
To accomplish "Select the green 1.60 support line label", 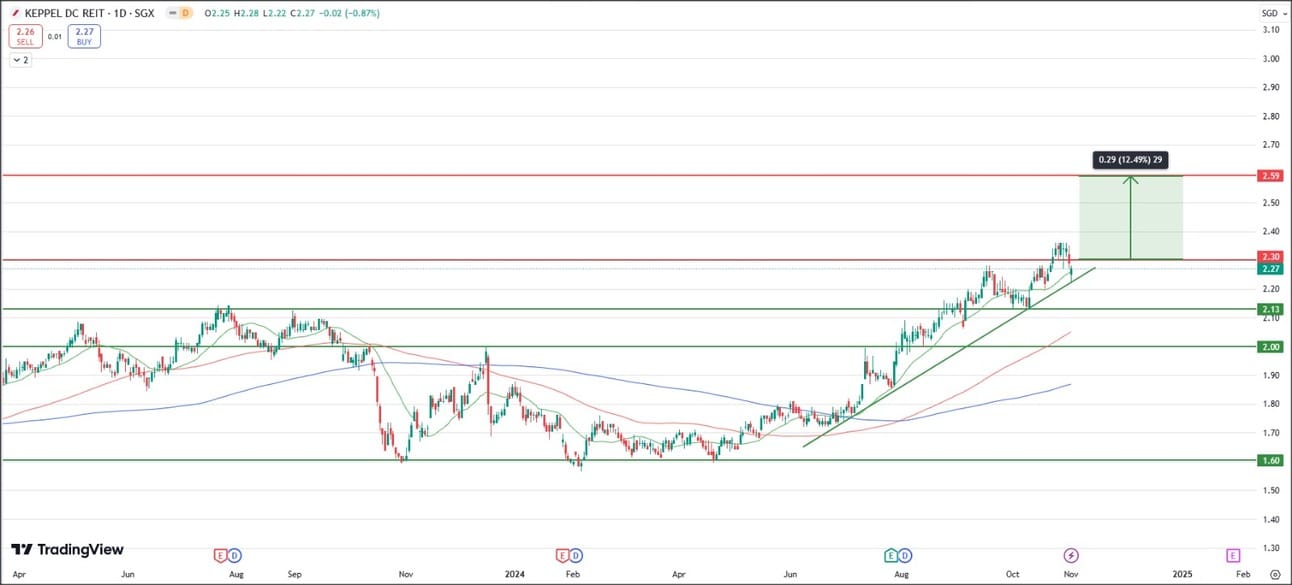I will [x=1270, y=460].
